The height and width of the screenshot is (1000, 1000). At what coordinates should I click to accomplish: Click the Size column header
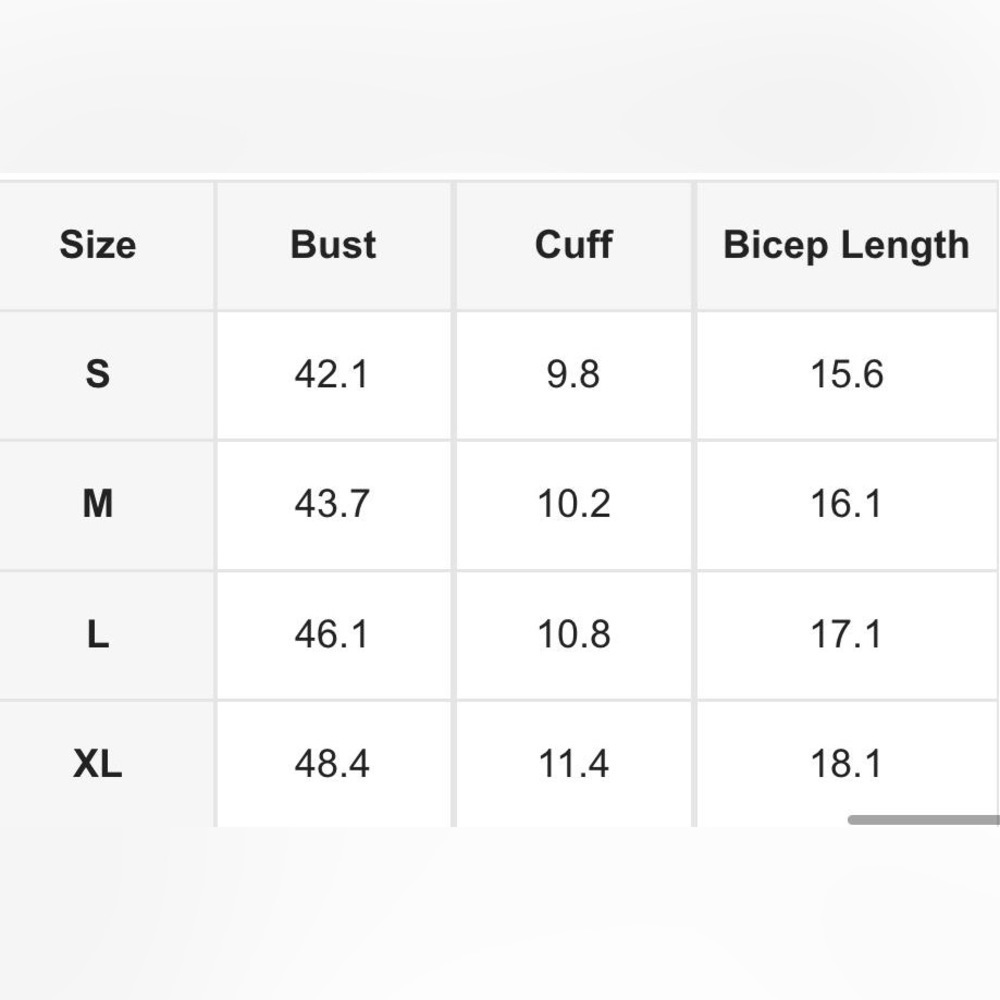97,245
